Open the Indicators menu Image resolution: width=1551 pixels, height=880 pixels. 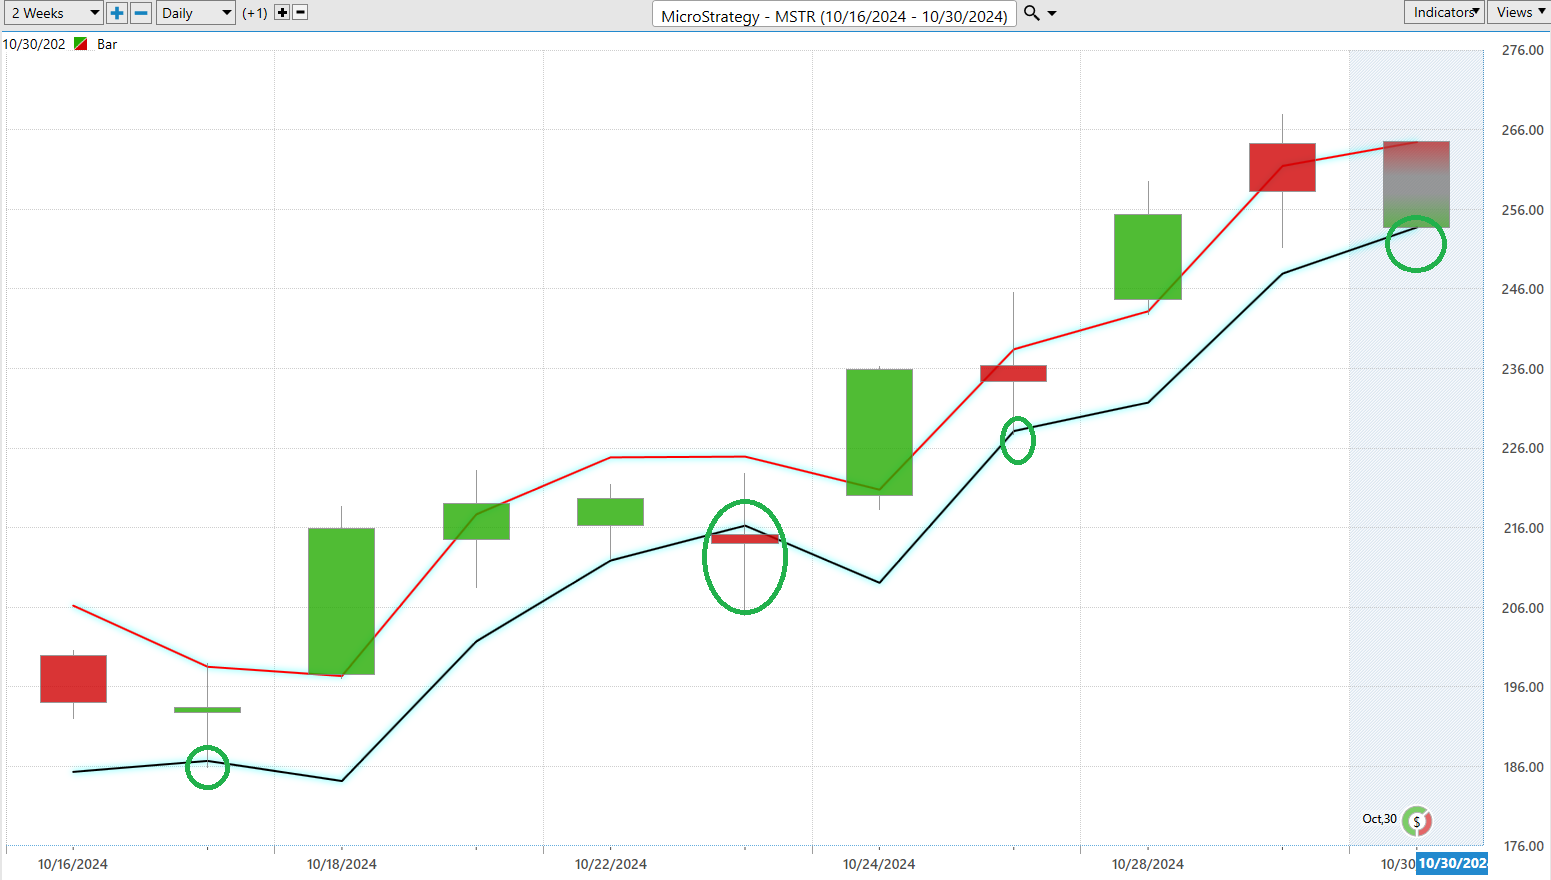[x=1444, y=12]
